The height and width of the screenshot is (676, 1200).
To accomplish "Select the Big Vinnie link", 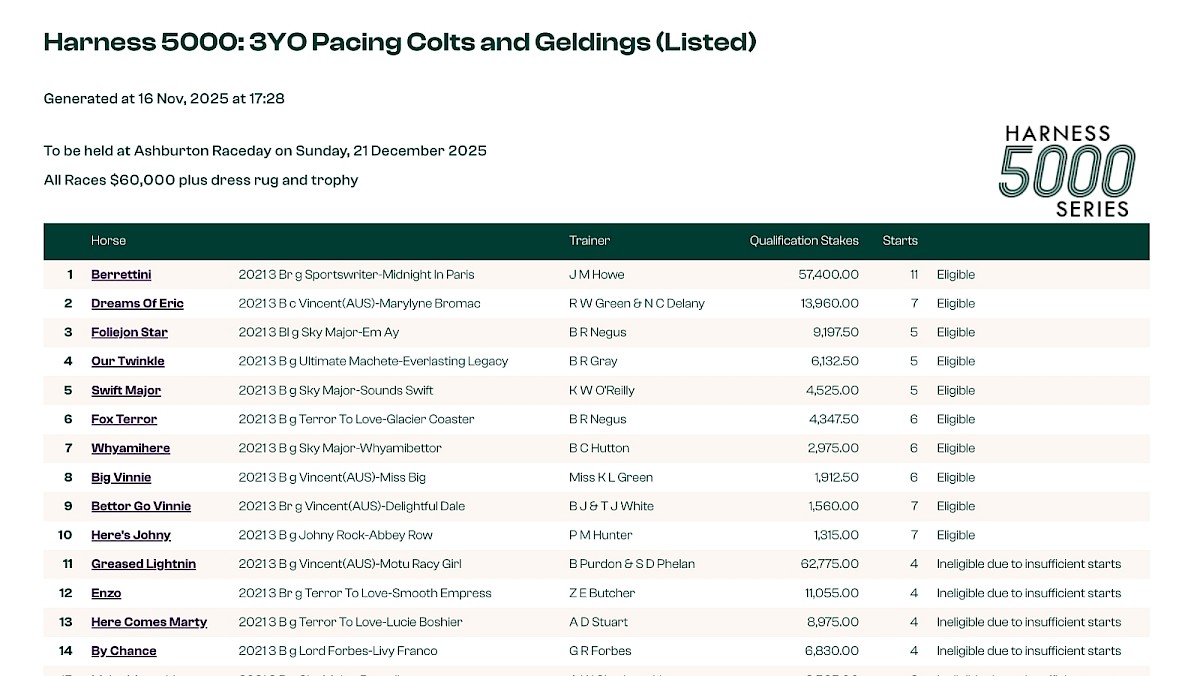I will coord(121,478).
